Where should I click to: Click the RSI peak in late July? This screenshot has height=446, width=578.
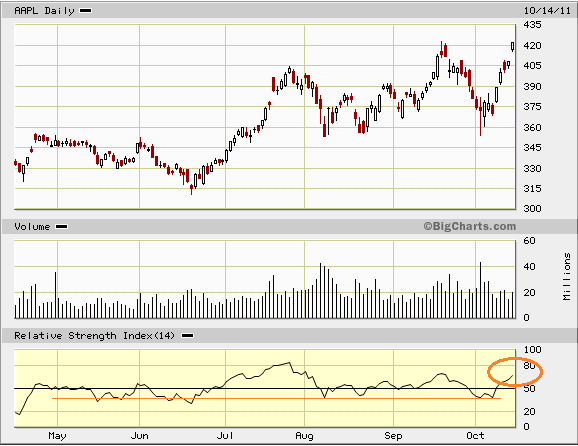coord(290,363)
